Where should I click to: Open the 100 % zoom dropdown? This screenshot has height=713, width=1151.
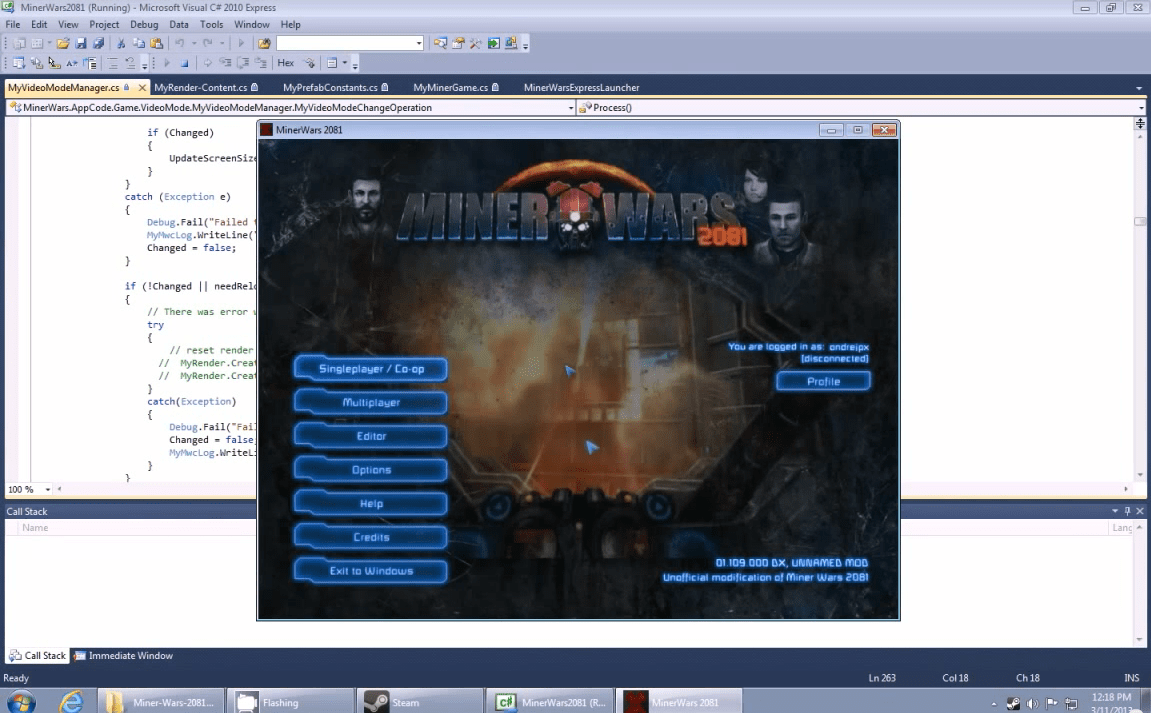[x=48, y=489]
